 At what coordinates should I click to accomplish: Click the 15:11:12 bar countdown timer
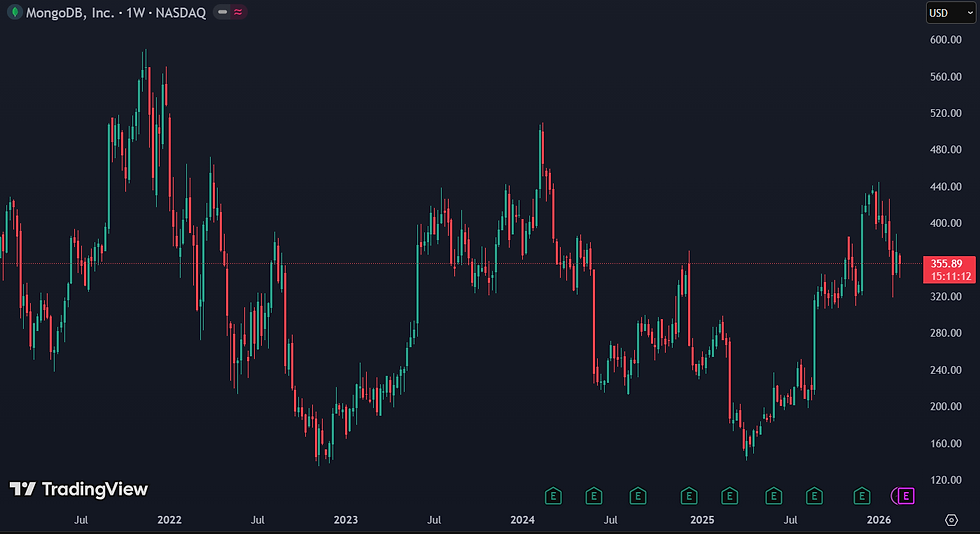point(951,276)
